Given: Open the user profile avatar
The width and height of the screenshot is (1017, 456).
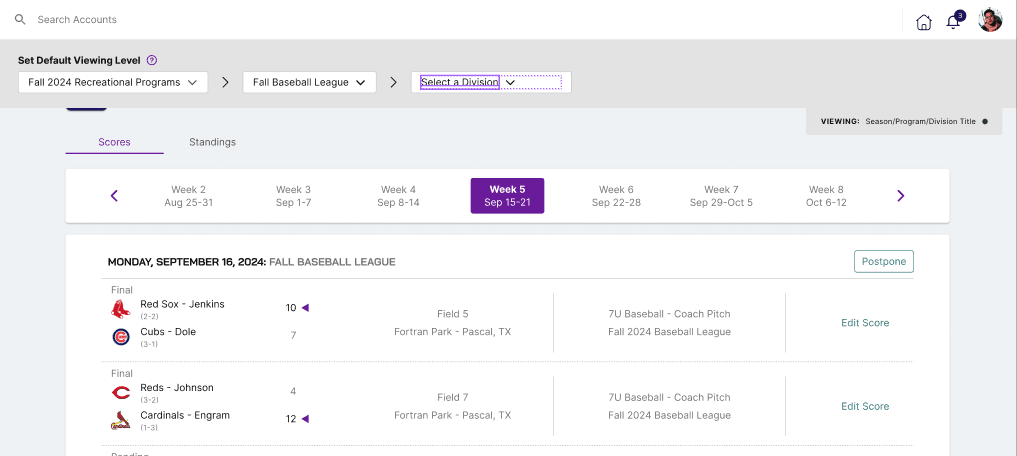Looking at the screenshot, I should pyautogui.click(x=990, y=20).
